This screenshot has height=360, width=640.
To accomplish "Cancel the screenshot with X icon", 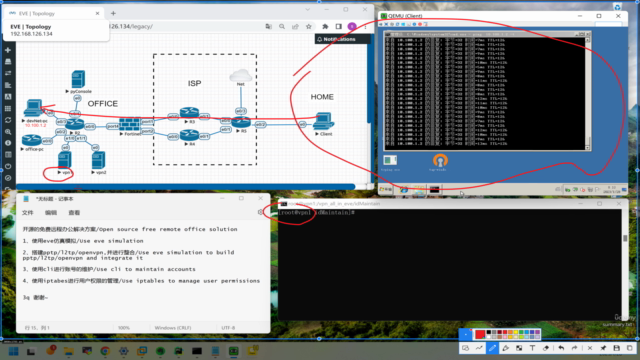I will 590,348.
